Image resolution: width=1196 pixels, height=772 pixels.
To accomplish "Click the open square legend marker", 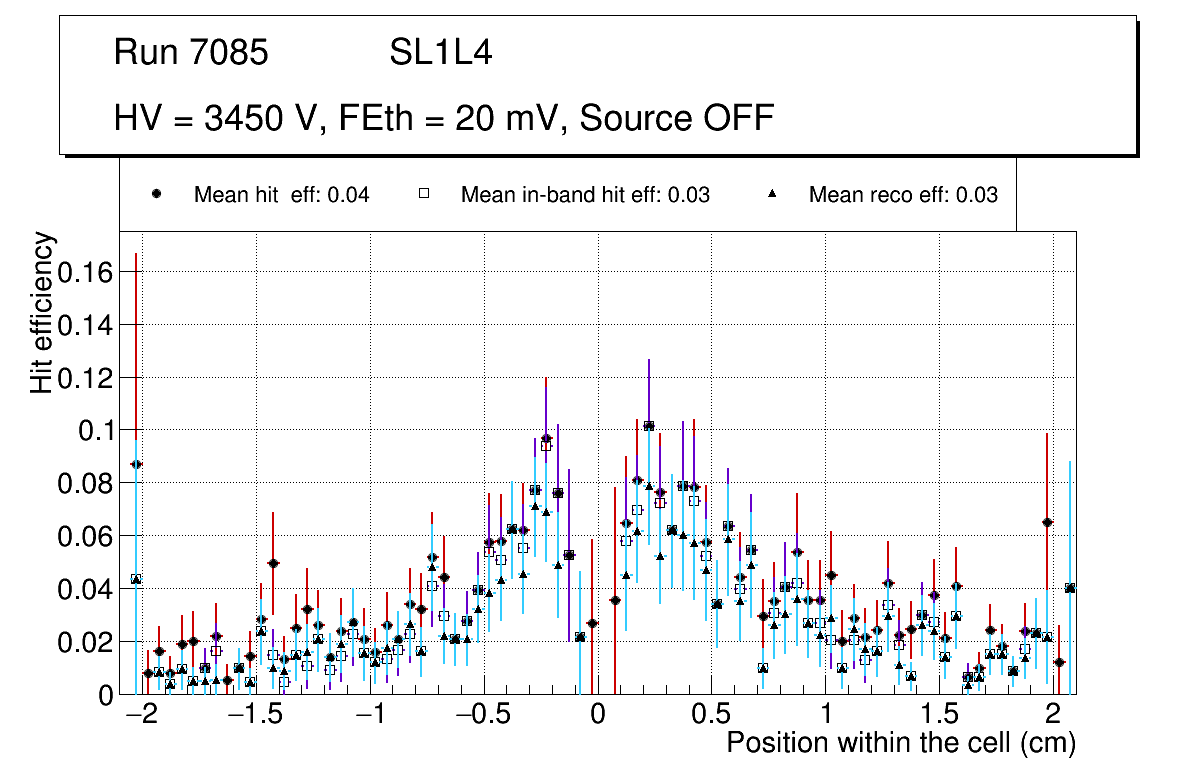I will [422, 195].
